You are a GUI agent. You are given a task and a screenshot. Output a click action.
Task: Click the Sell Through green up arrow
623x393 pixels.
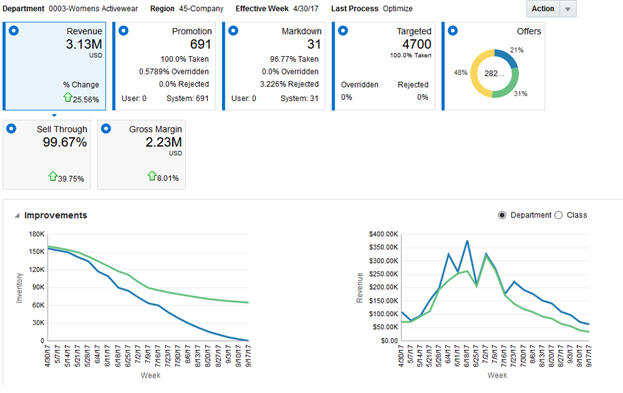coord(53,176)
